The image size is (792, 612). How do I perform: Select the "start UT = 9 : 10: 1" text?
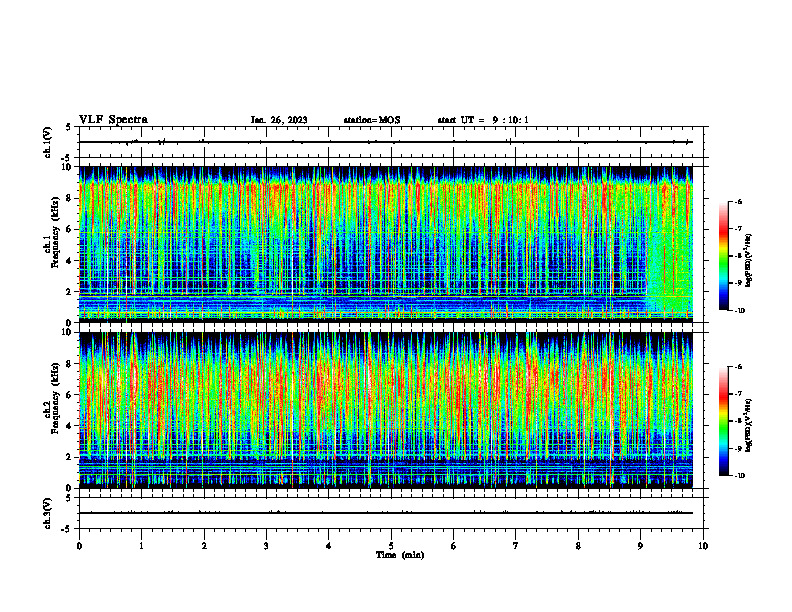pyautogui.click(x=483, y=120)
